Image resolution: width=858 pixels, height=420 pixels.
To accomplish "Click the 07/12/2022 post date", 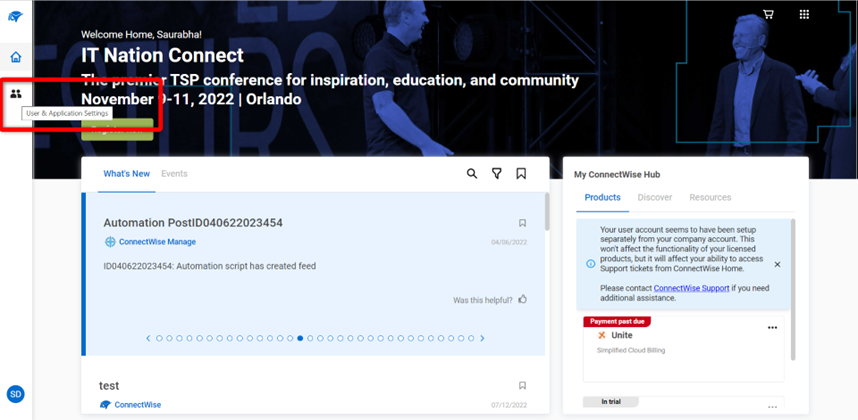I will [509, 405].
